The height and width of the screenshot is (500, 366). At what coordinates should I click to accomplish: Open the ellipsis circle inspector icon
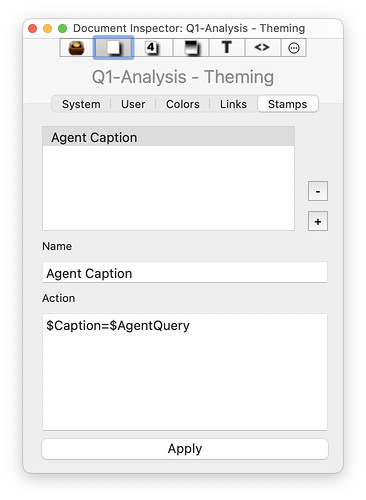click(294, 48)
